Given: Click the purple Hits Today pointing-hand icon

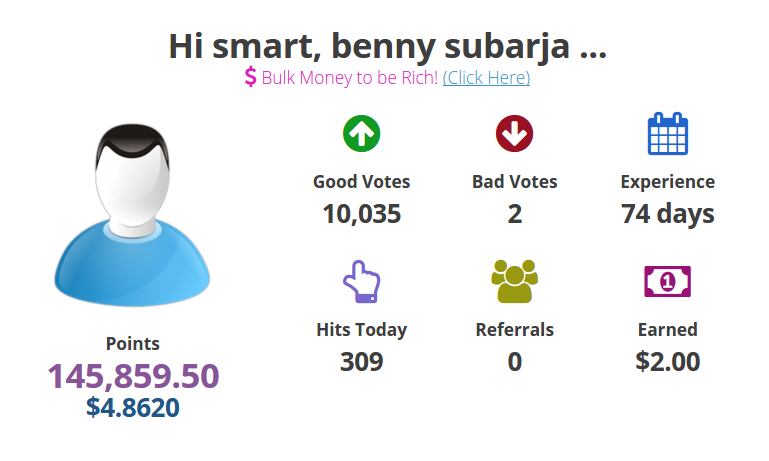Looking at the screenshot, I should 361,281.
